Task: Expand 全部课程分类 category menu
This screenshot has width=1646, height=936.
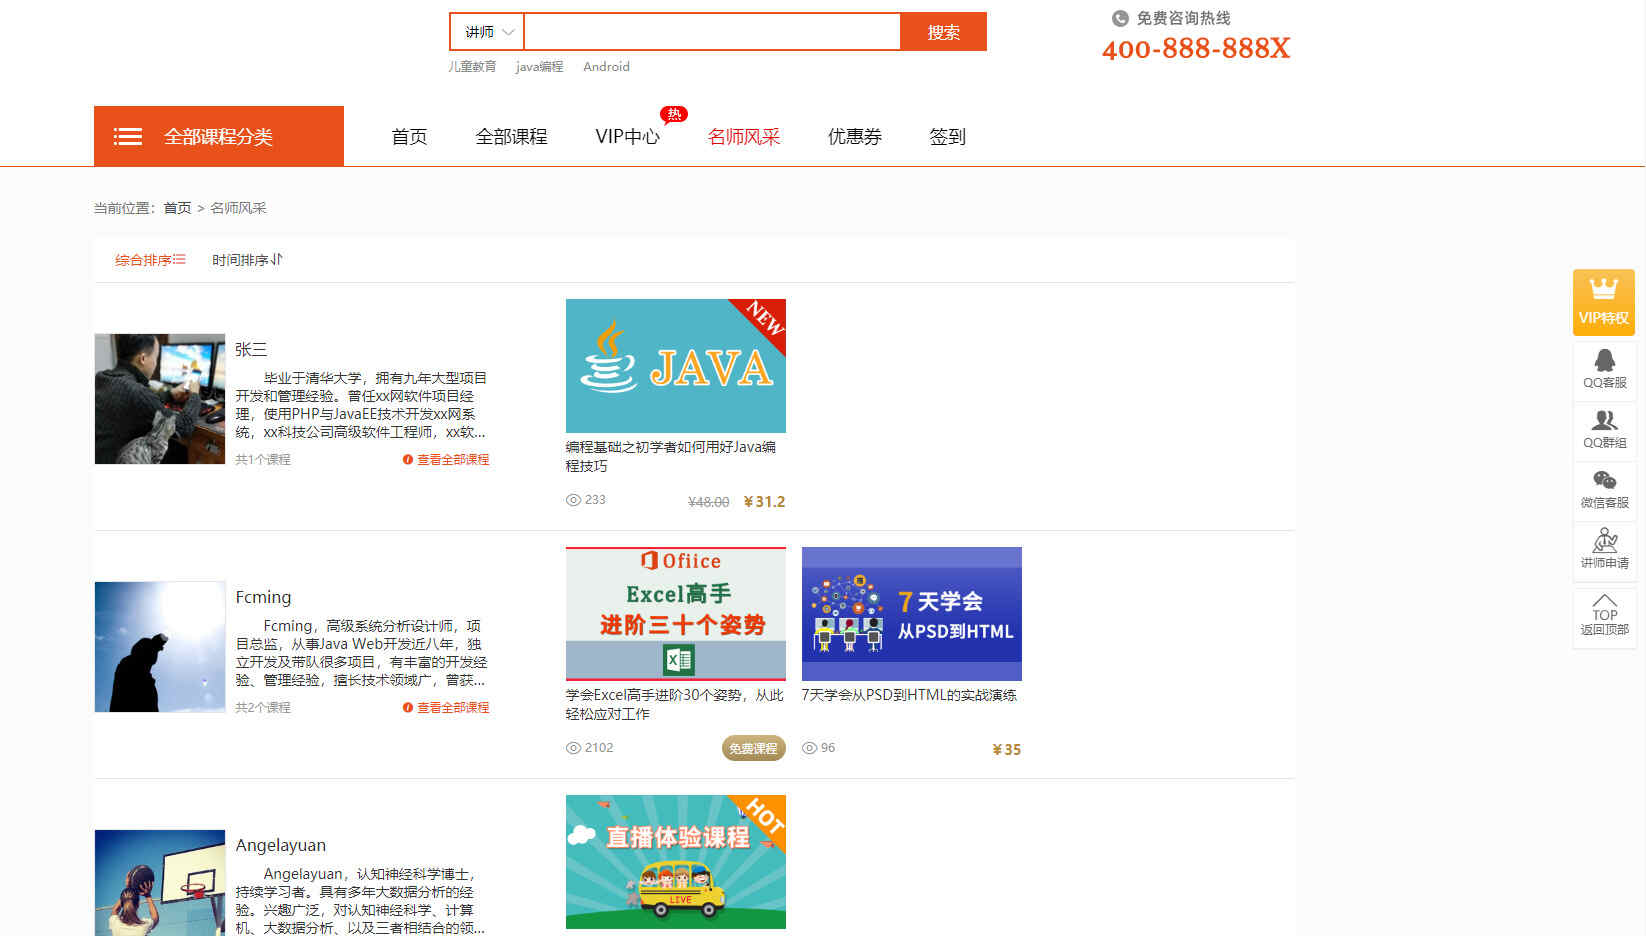Action: [219, 136]
